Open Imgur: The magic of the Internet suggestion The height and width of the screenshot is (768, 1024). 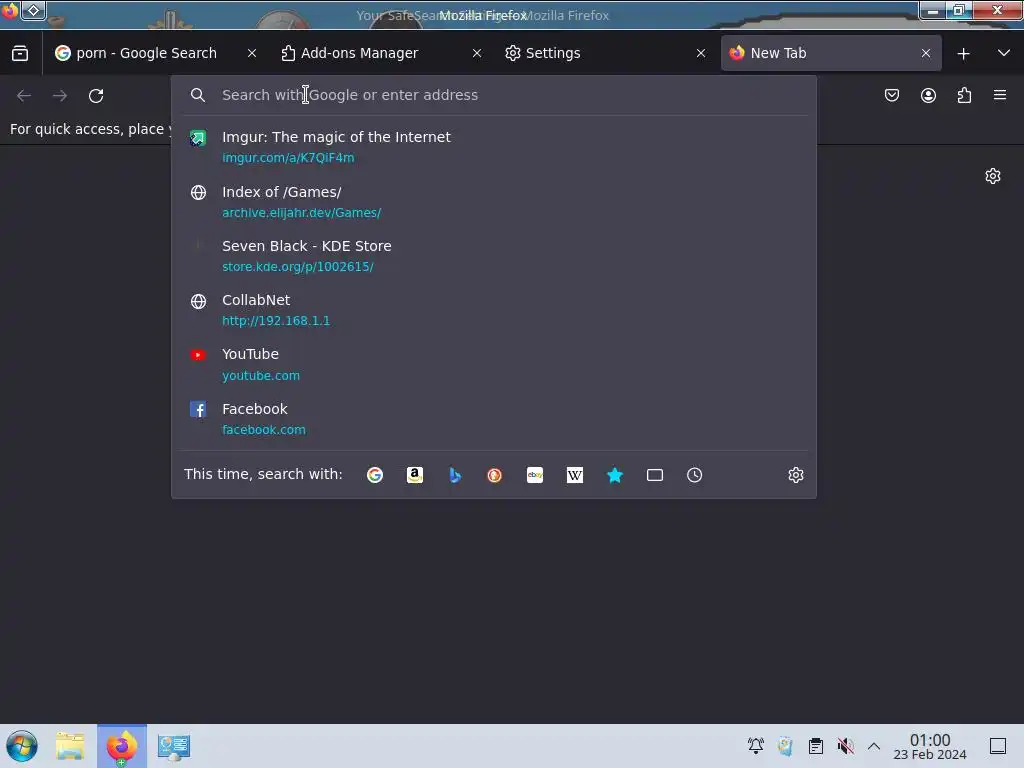pyautogui.click(x=494, y=147)
